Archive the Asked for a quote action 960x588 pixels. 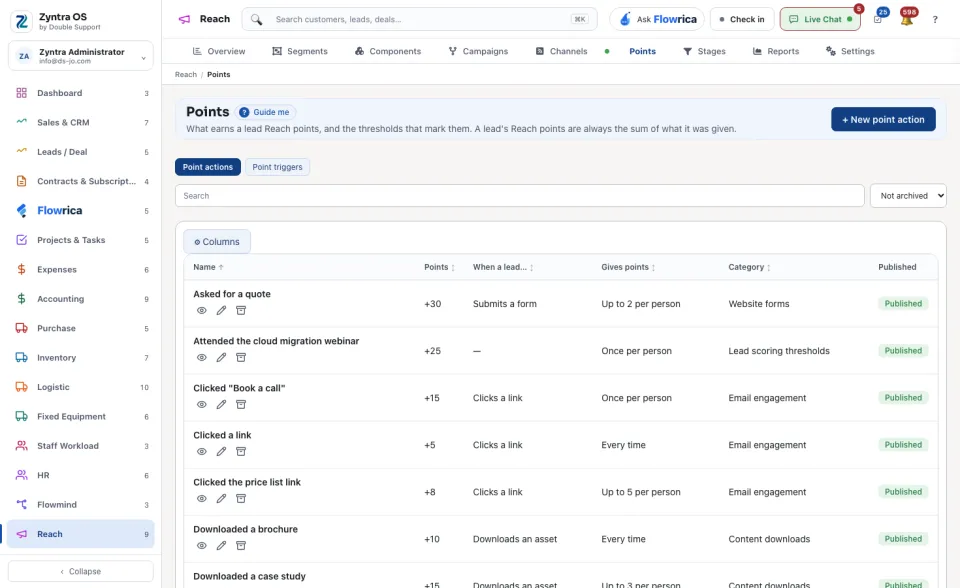tap(241, 311)
